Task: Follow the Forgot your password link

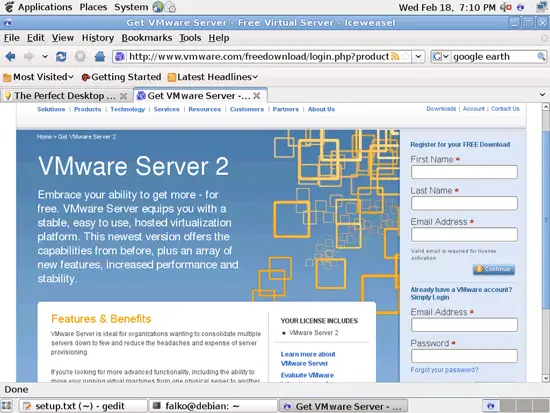Action: pos(444,370)
